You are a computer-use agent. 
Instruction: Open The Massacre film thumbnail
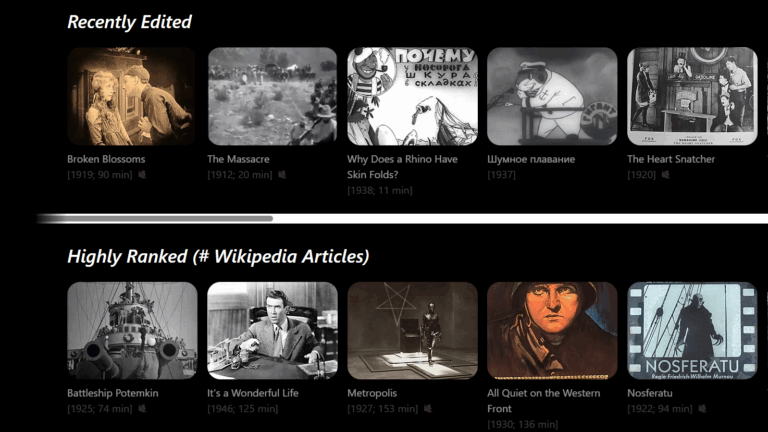click(x=272, y=96)
